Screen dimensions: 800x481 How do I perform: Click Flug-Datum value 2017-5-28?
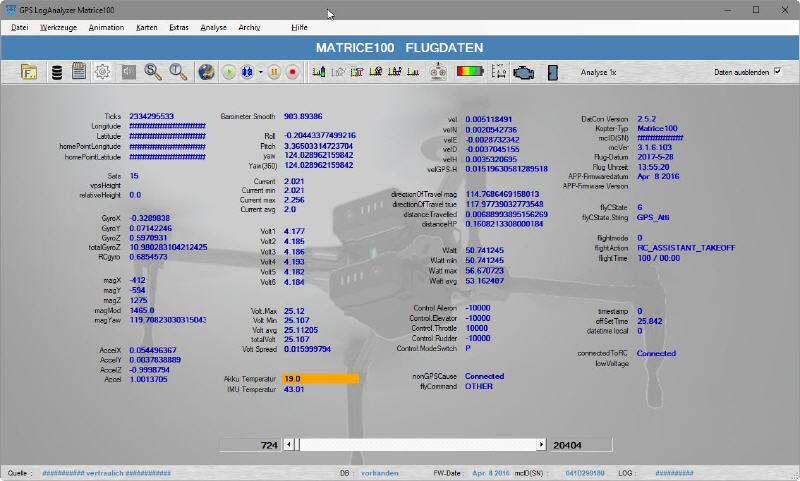tap(655, 157)
